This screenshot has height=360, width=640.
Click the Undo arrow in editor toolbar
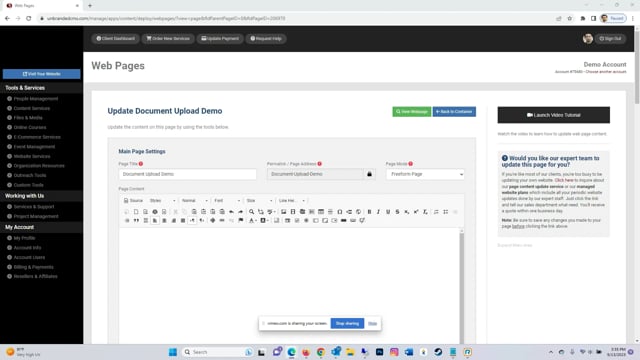[x=231, y=212]
